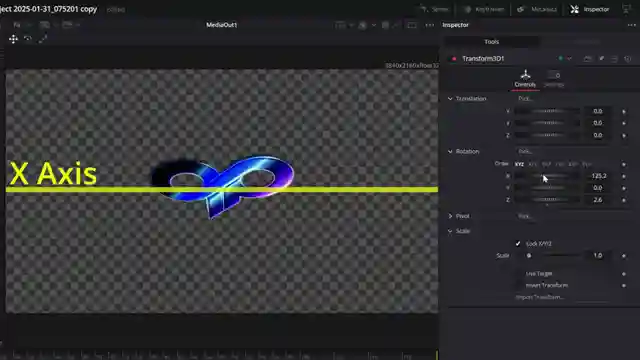Viewport: 640px width, 360px height.
Task: Click the project title text at top
Action: [x=49, y=9]
